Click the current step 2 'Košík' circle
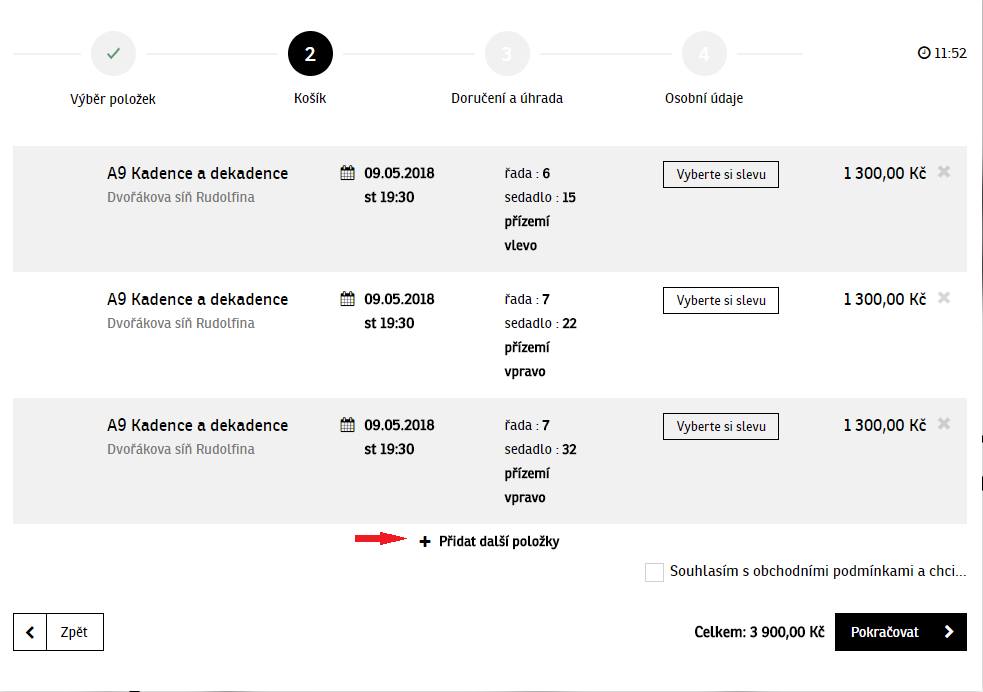 310,53
